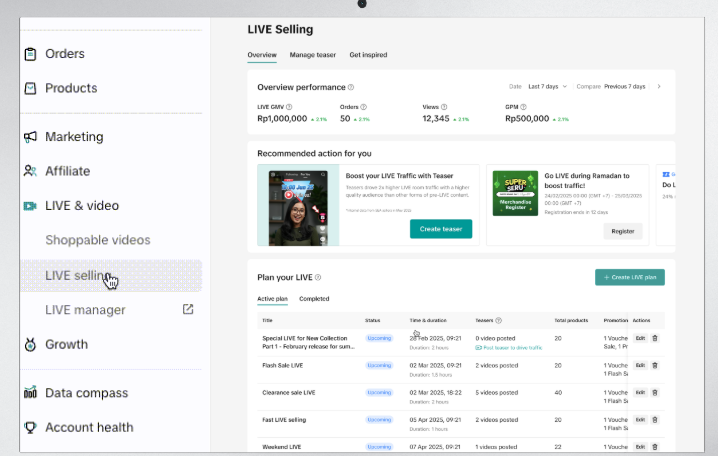This screenshot has width=718, height=456.
Task: Click the Create LIVE plan button
Action: pos(629,277)
